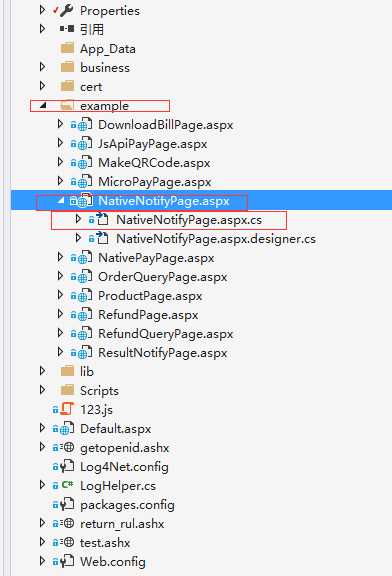Click the config icon of packages.config
This screenshot has height=576, width=392.
(x=67, y=505)
